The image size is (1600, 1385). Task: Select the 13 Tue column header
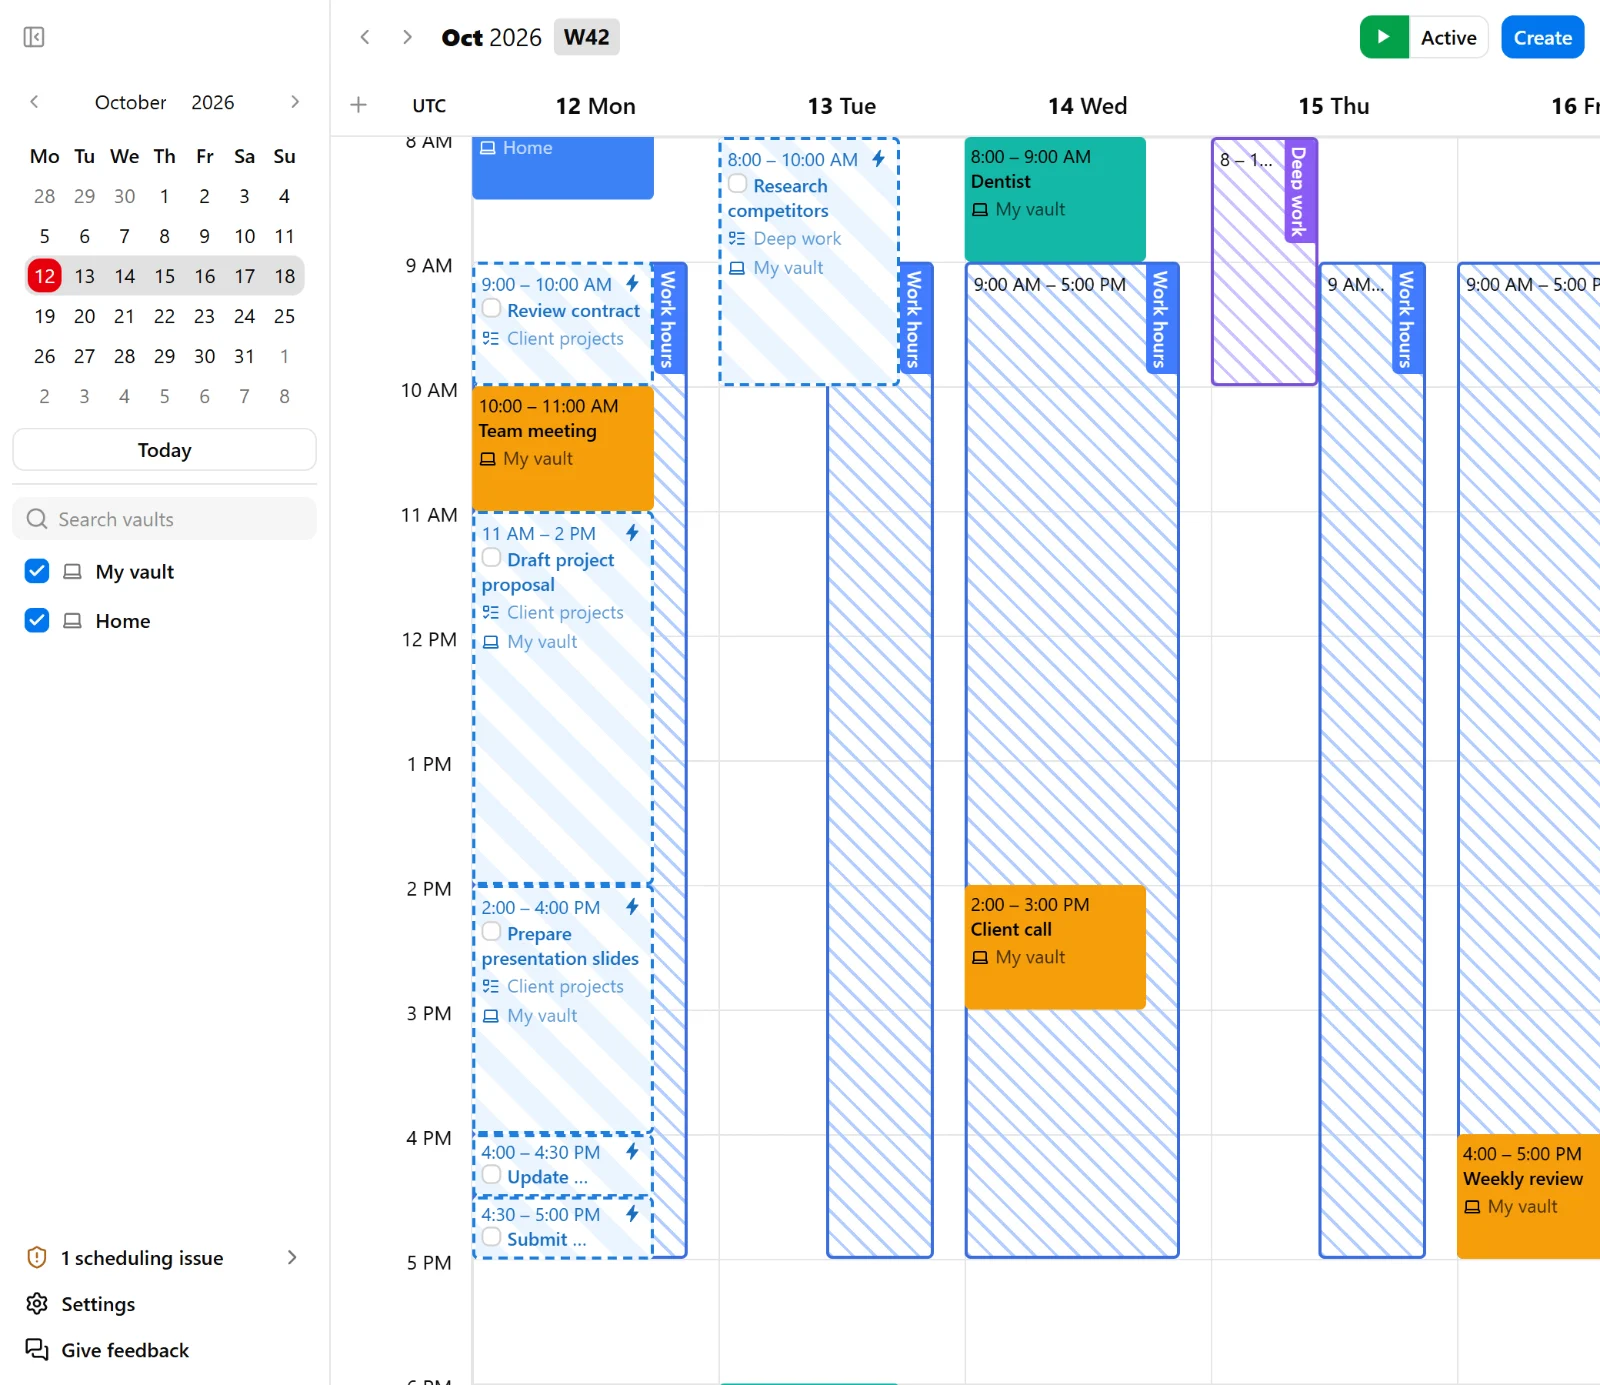coord(842,106)
